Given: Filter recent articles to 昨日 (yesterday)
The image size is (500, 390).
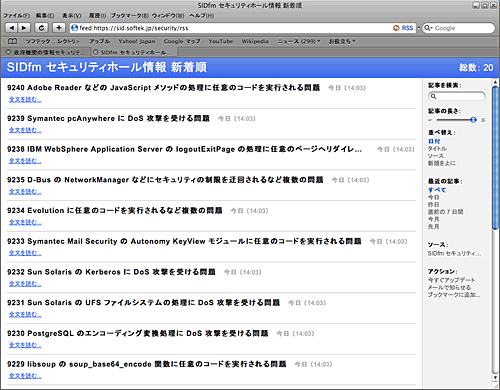Looking at the screenshot, I should click(433, 204).
